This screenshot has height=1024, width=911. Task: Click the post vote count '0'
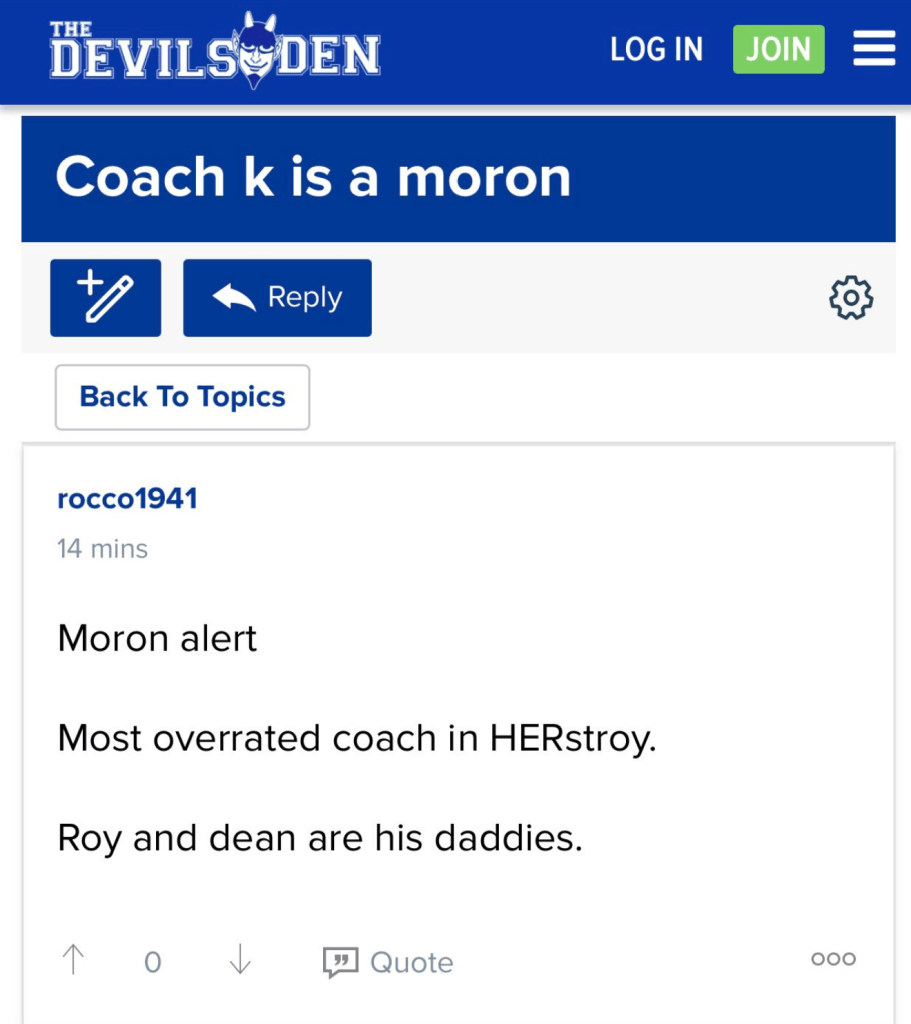click(x=152, y=962)
